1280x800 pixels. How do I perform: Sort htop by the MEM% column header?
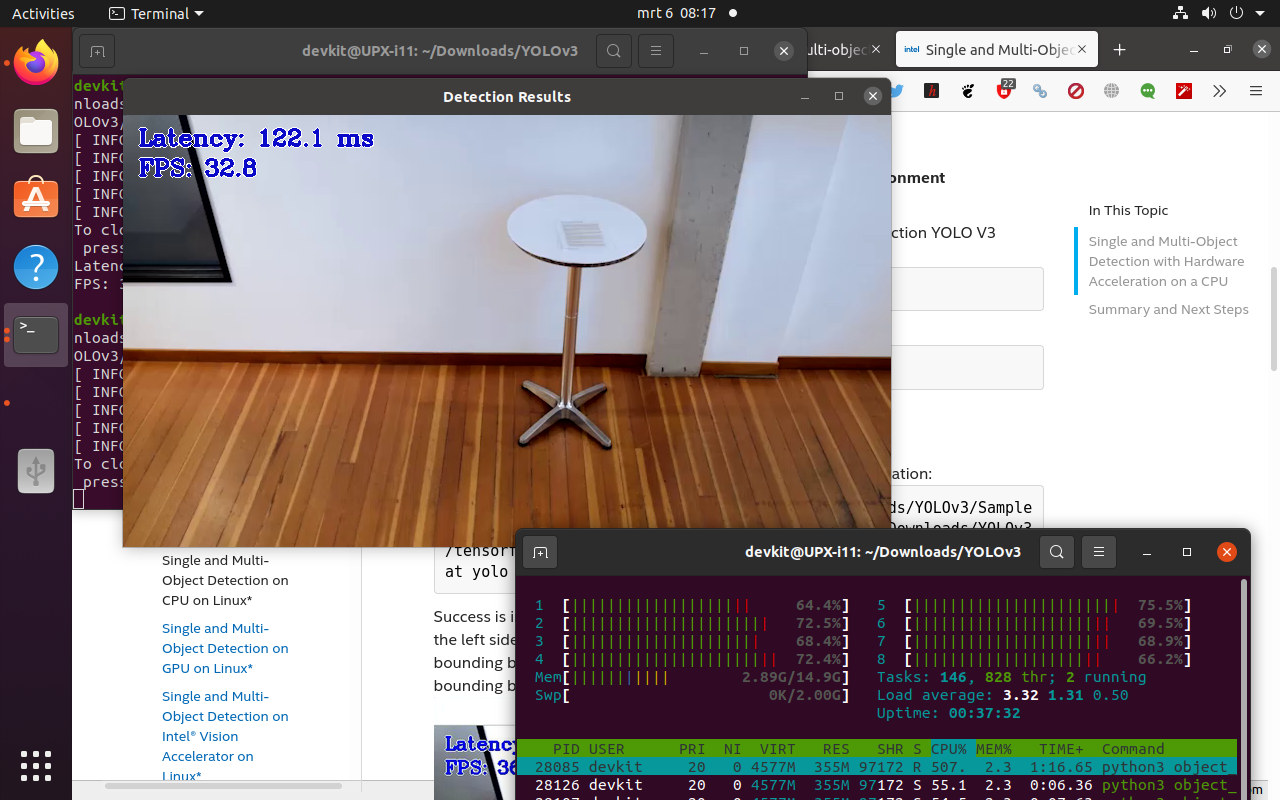[x=995, y=748]
